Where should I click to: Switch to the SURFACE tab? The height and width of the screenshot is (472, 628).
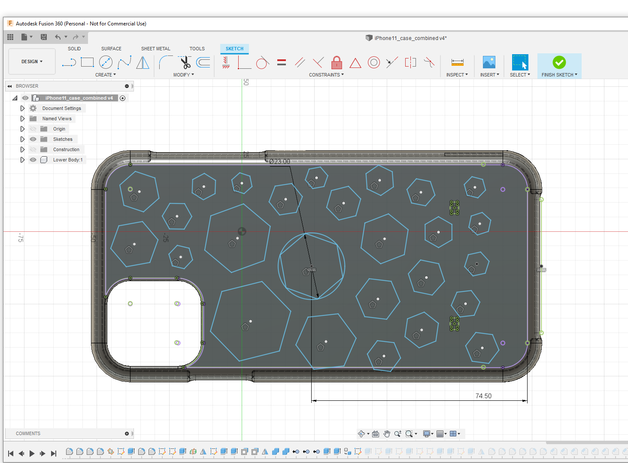[x=111, y=48]
